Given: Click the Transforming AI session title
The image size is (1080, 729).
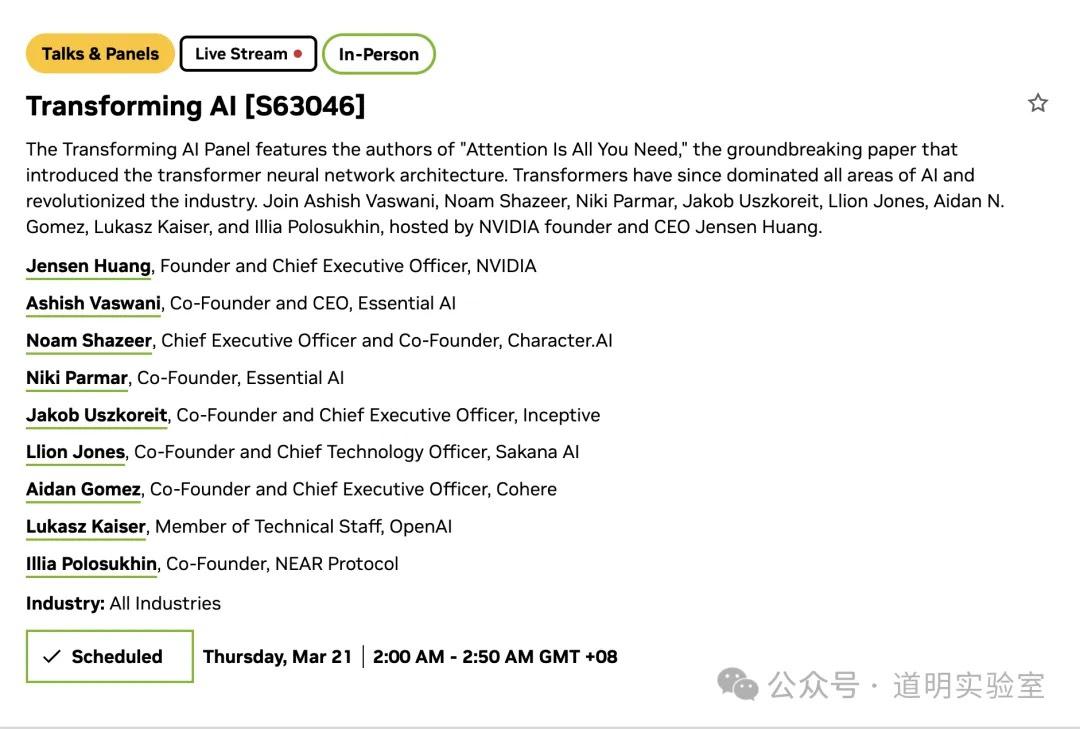Looking at the screenshot, I should click(195, 106).
